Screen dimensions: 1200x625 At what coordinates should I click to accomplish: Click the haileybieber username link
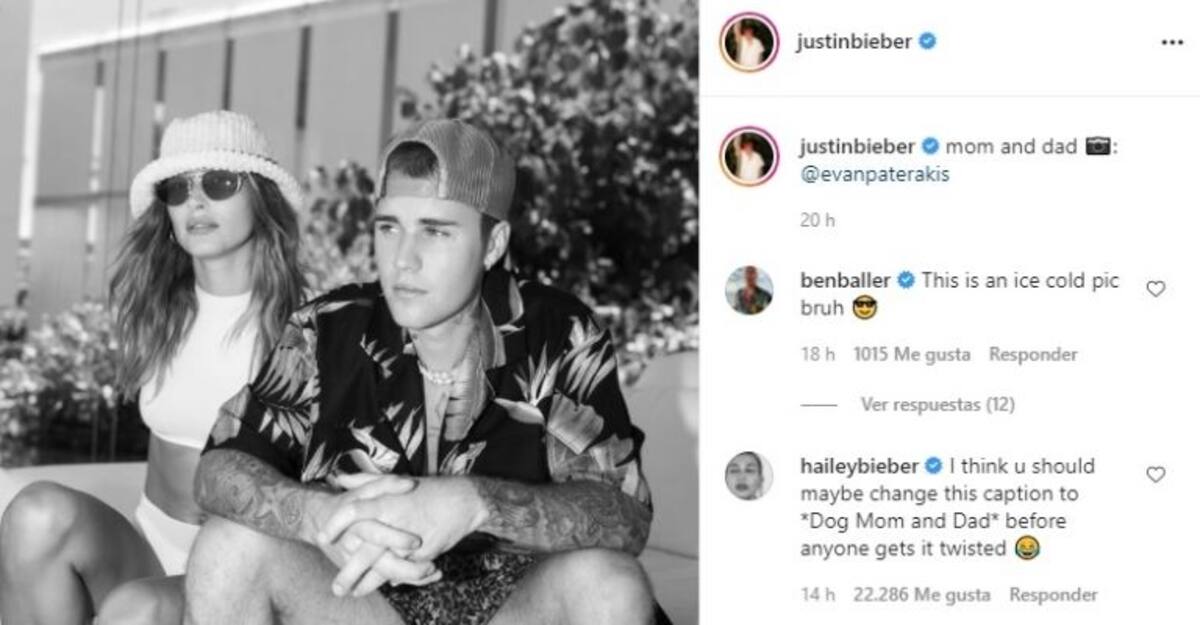click(x=860, y=465)
